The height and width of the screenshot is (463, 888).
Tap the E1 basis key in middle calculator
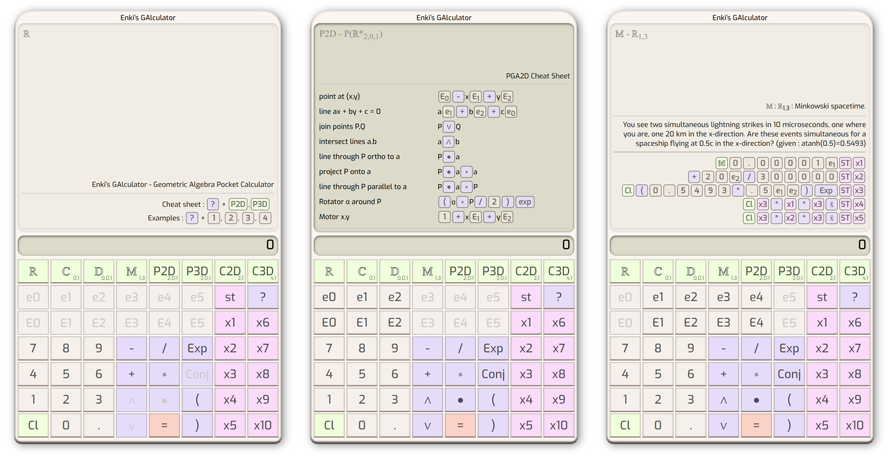pyautogui.click(x=362, y=323)
